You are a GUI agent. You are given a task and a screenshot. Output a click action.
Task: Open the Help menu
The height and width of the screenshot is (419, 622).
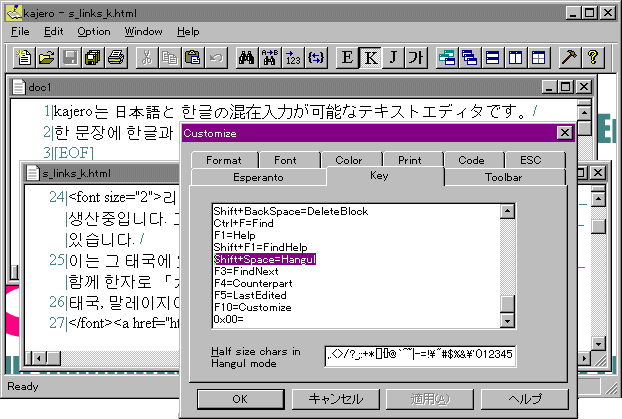click(188, 31)
